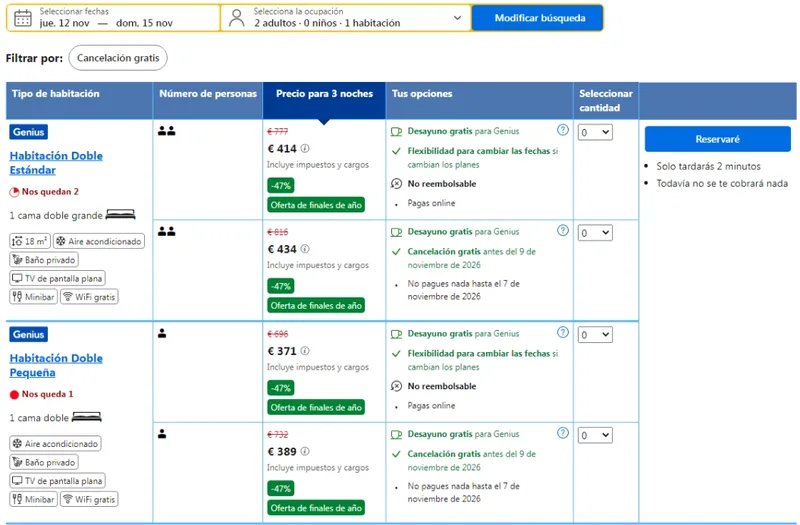Image resolution: width=800 pixels, height=525 pixels.
Task: Click the Reservaré button
Action: coord(717,139)
